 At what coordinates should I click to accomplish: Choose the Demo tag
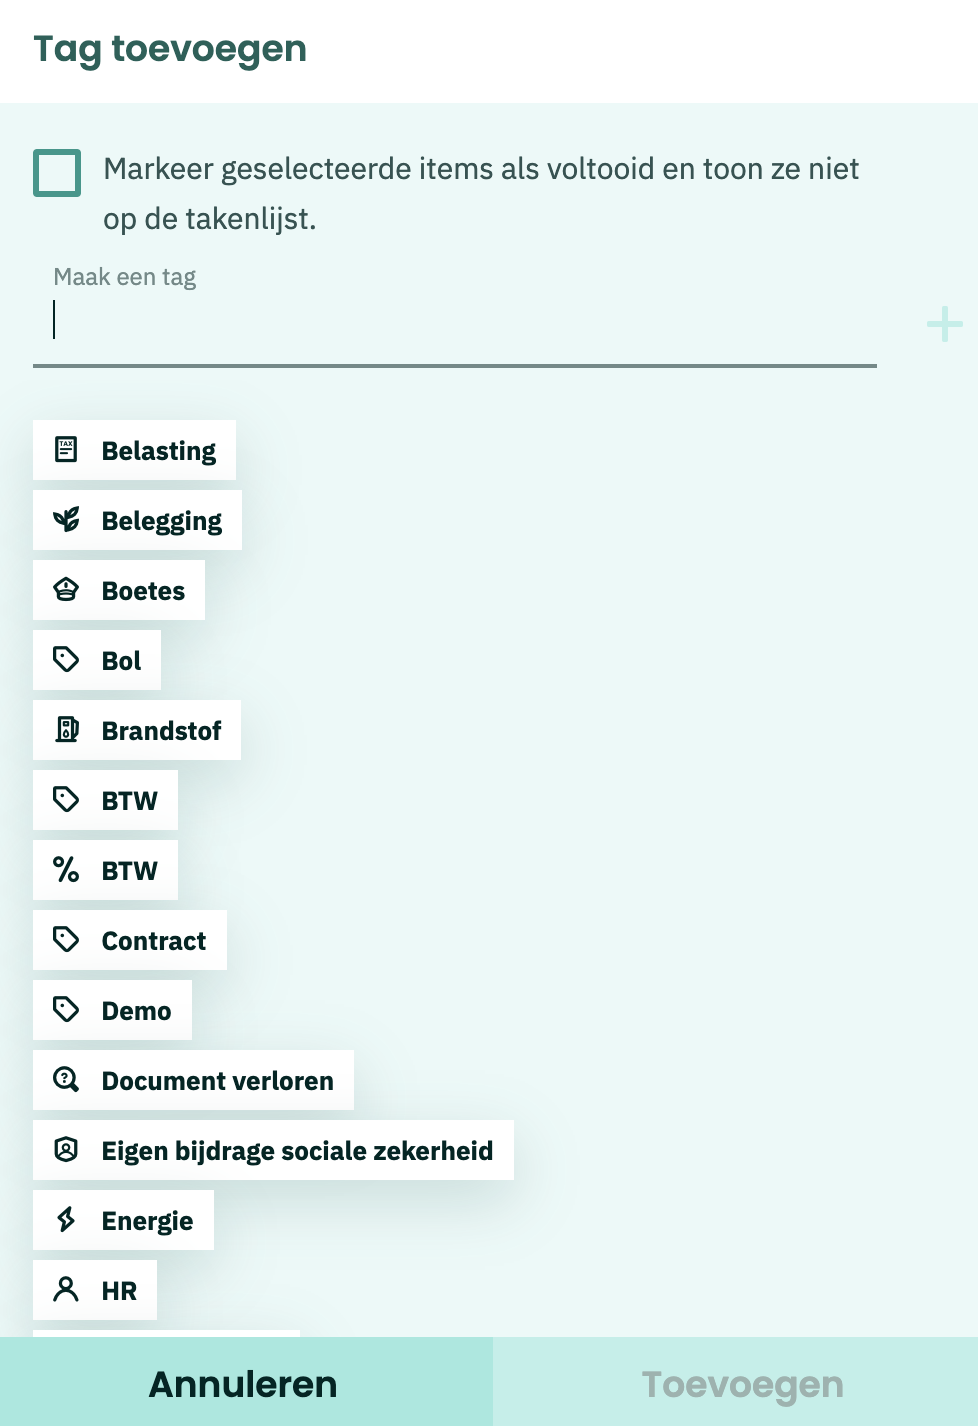(x=112, y=1010)
